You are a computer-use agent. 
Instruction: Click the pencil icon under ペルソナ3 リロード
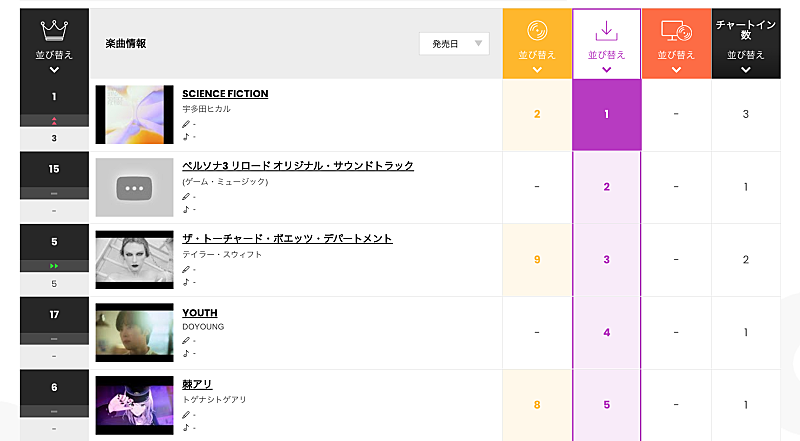(186, 197)
